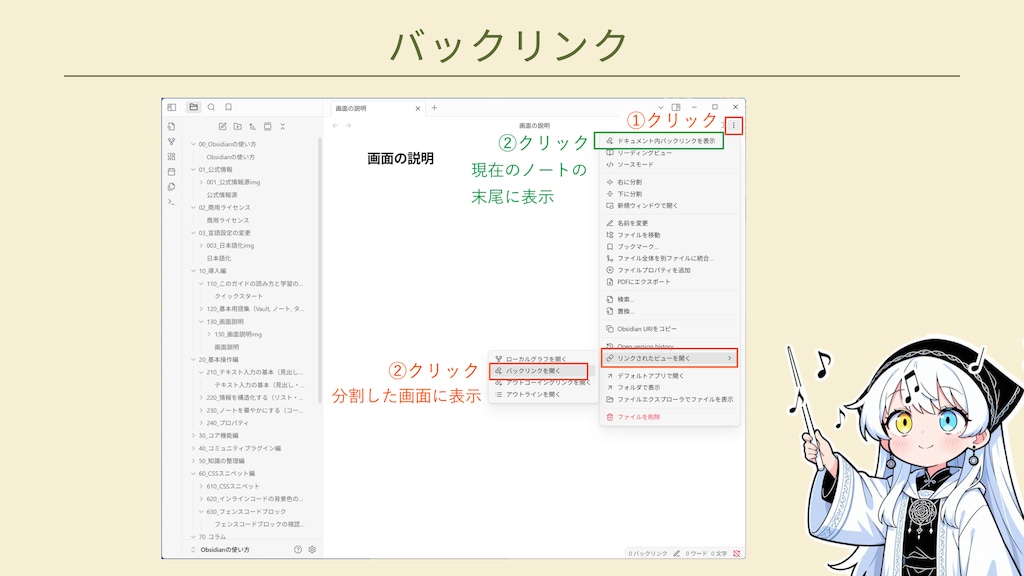This screenshot has width=1024, height=576.
Task: Toggle the left sidebar collapse icon
Action: click(x=171, y=107)
